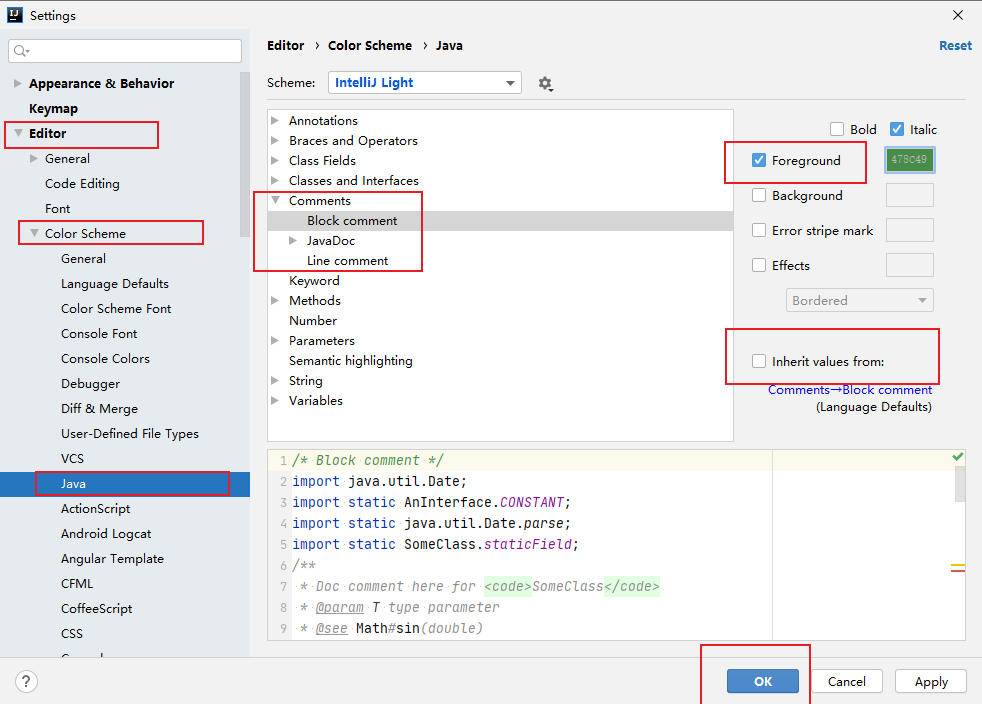Select the CoffeeScript page
The width and height of the screenshot is (982, 704).
point(96,609)
